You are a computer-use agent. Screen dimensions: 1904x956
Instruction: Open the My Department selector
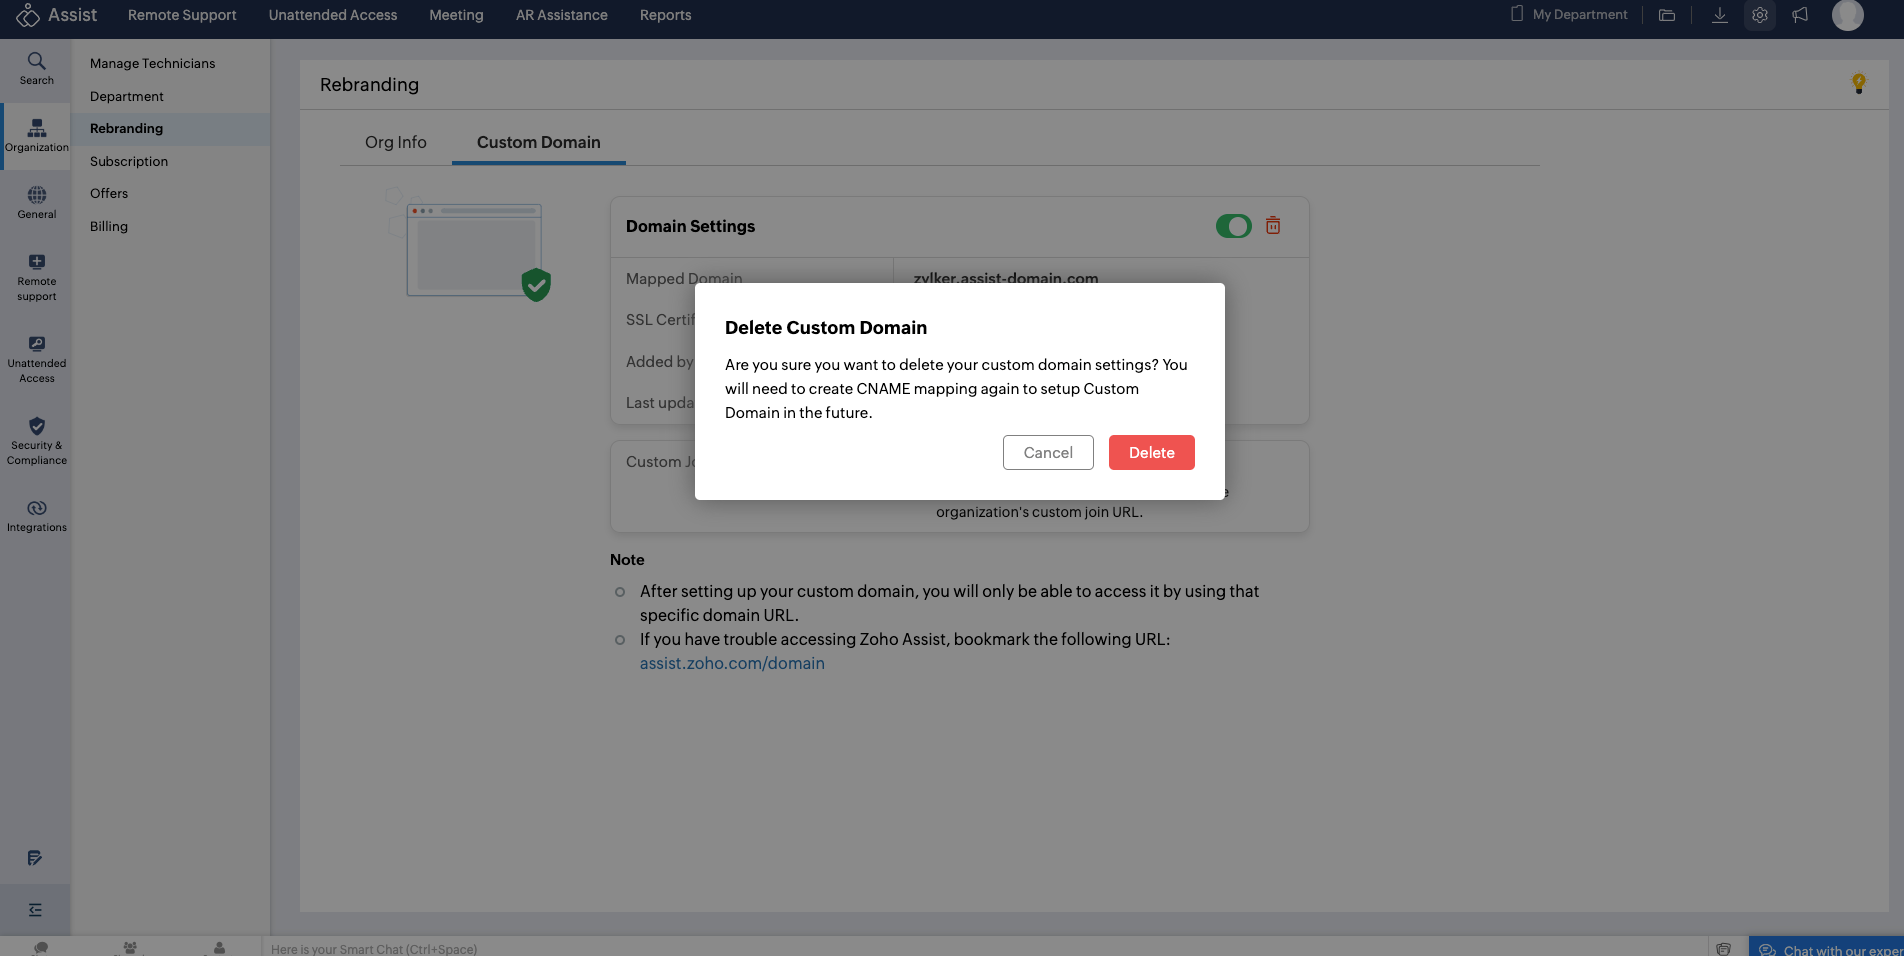1577,14
